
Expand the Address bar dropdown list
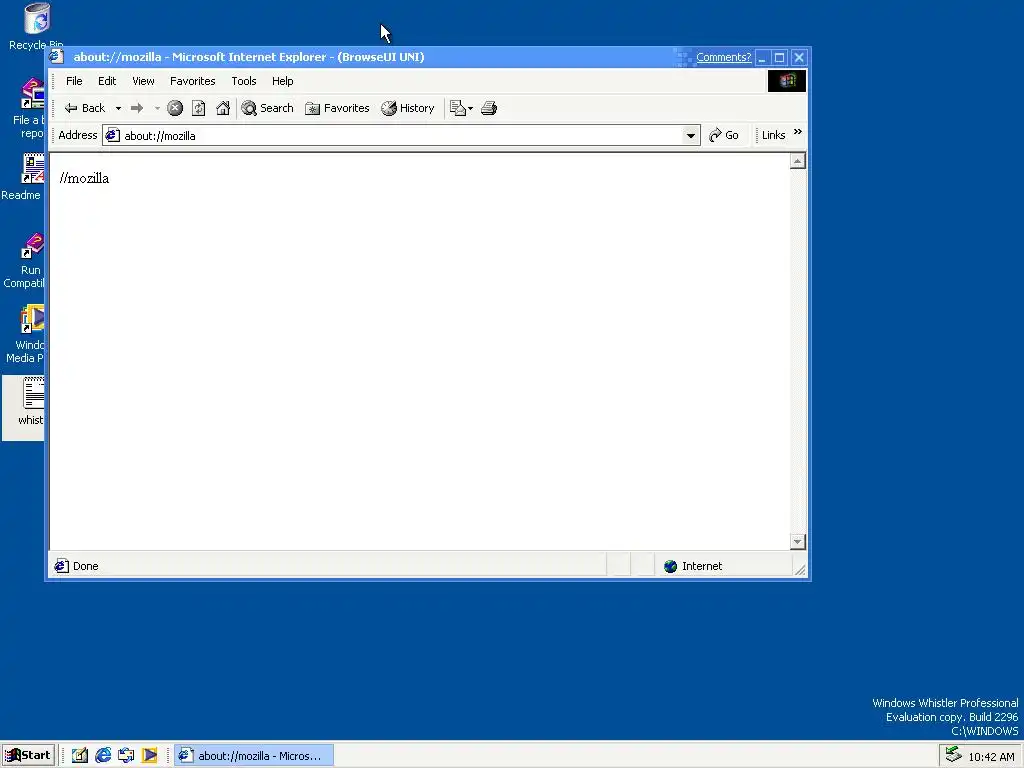pyautogui.click(x=690, y=136)
